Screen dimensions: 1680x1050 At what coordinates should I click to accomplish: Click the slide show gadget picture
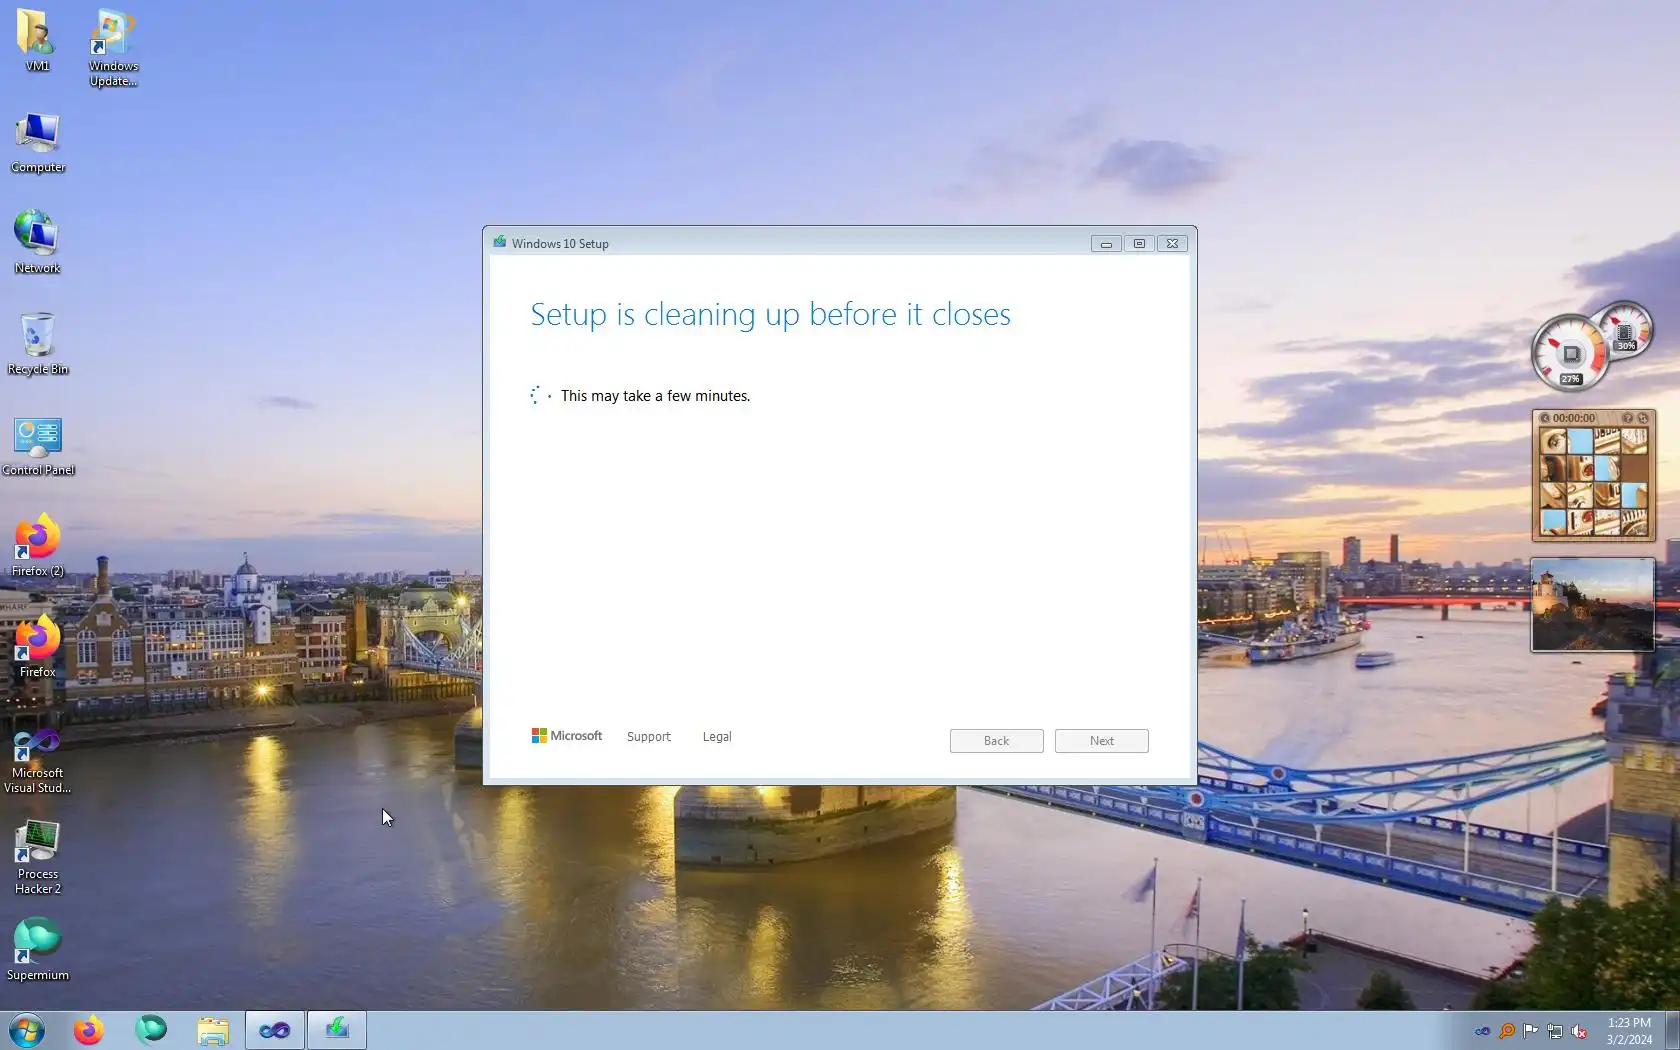click(x=1592, y=605)
